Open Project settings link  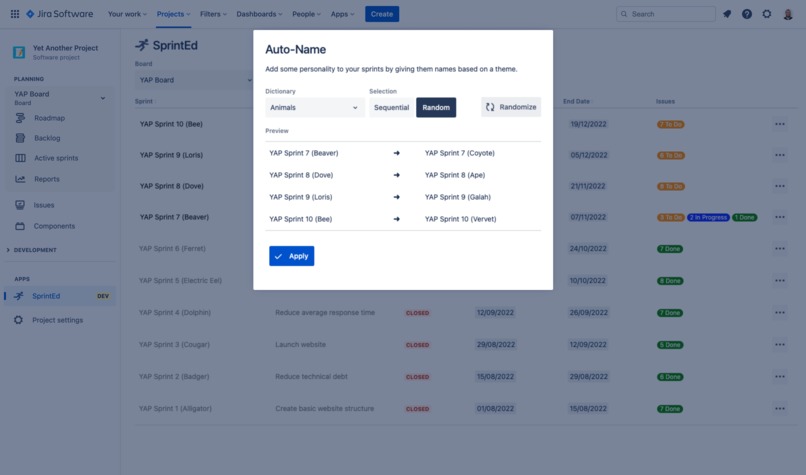pos(58,320)
